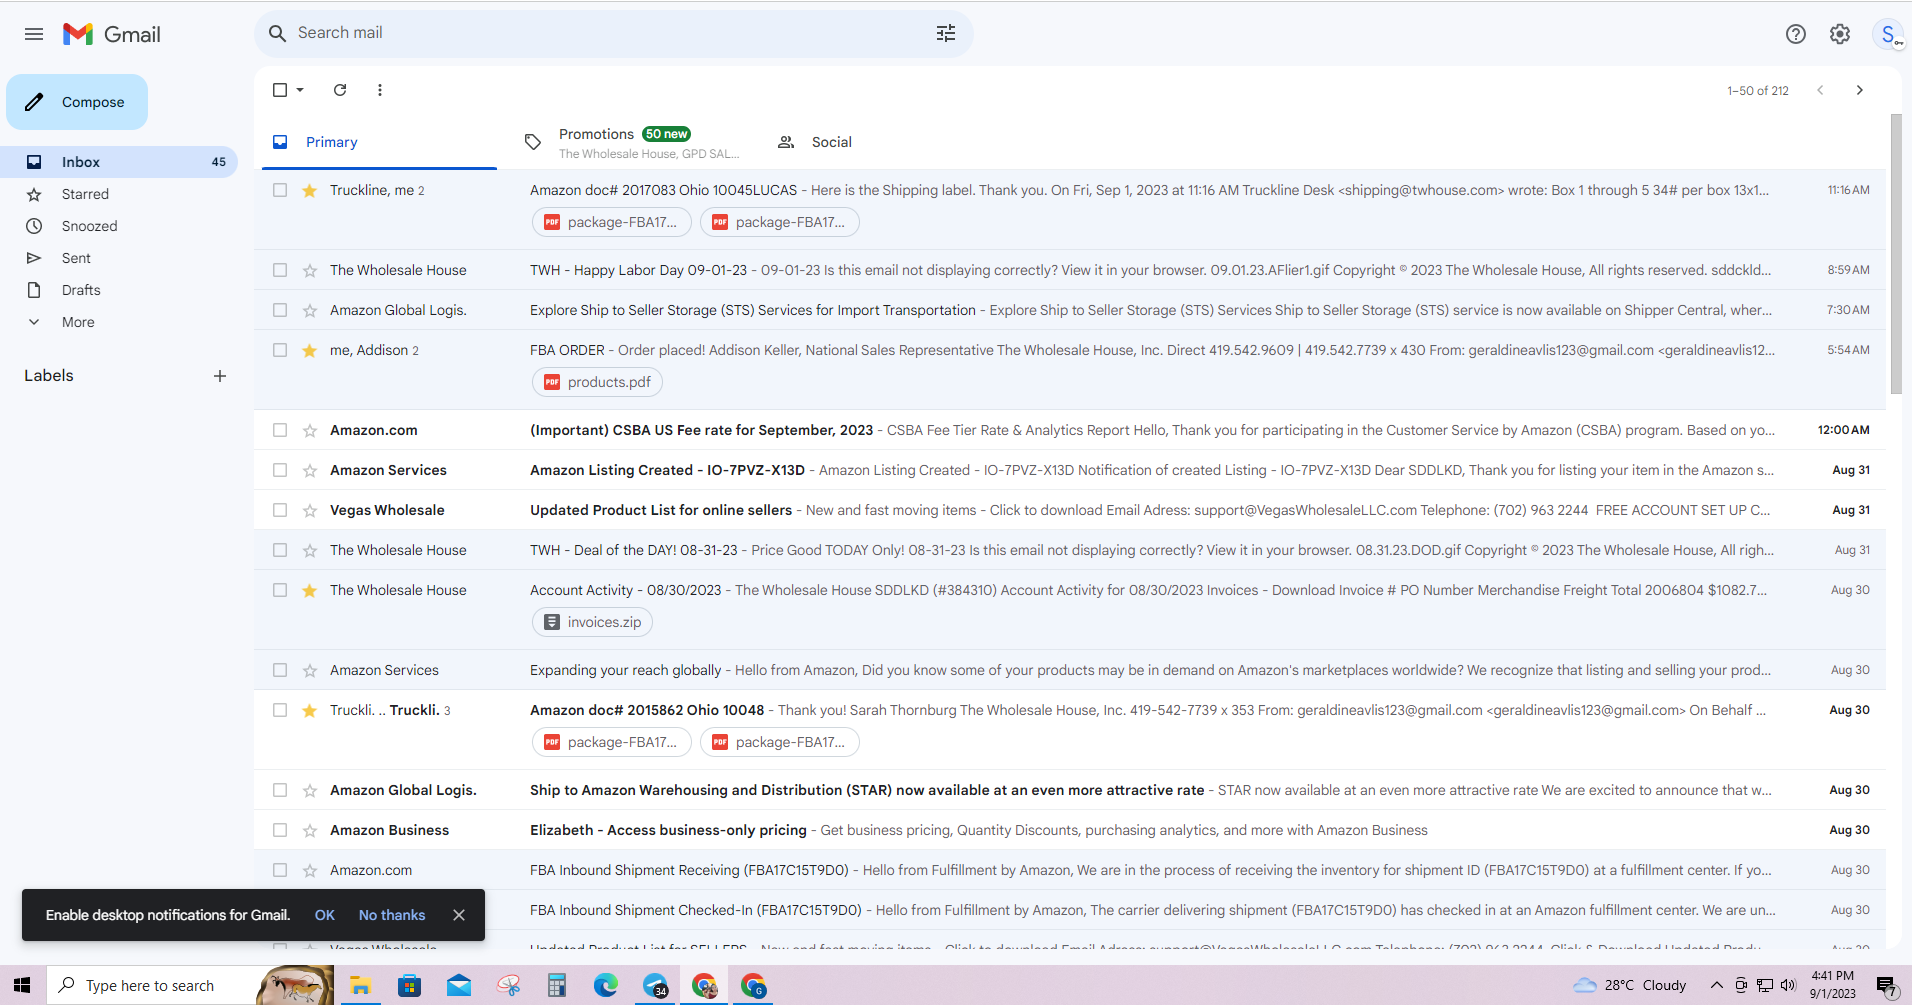Click OK to enable desktop notifications
1912x1005 pixels.
pos(325,915)
